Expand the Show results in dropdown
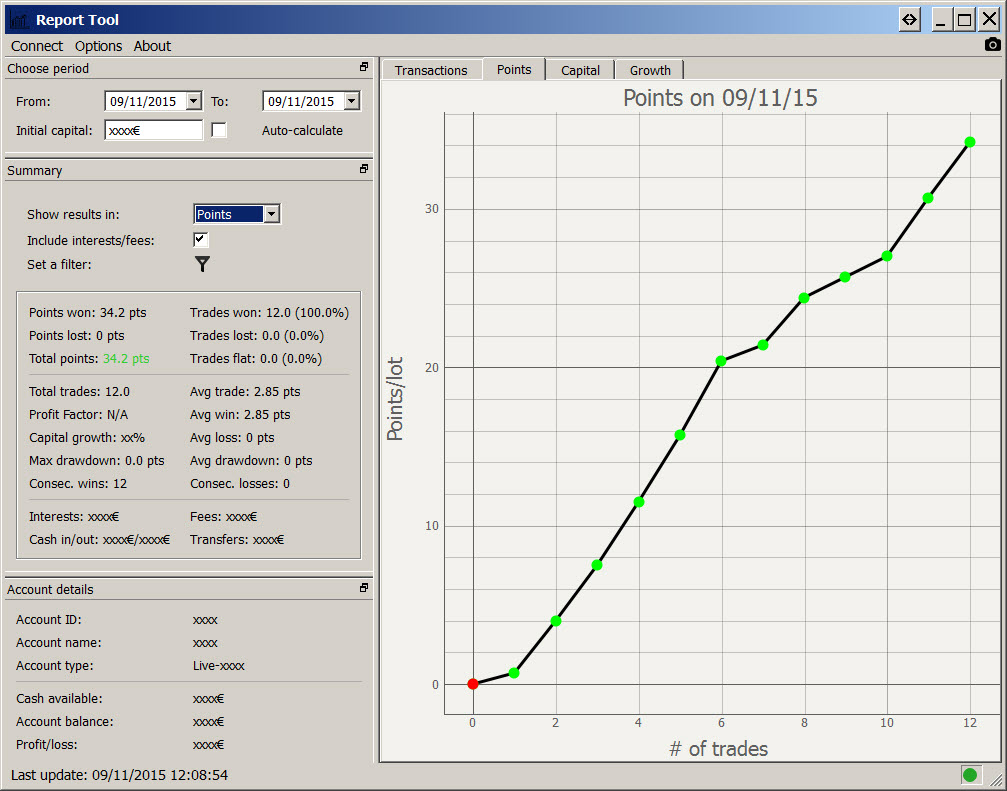The width and height of the screenshot is (1007, 791). tap(272, 214)
